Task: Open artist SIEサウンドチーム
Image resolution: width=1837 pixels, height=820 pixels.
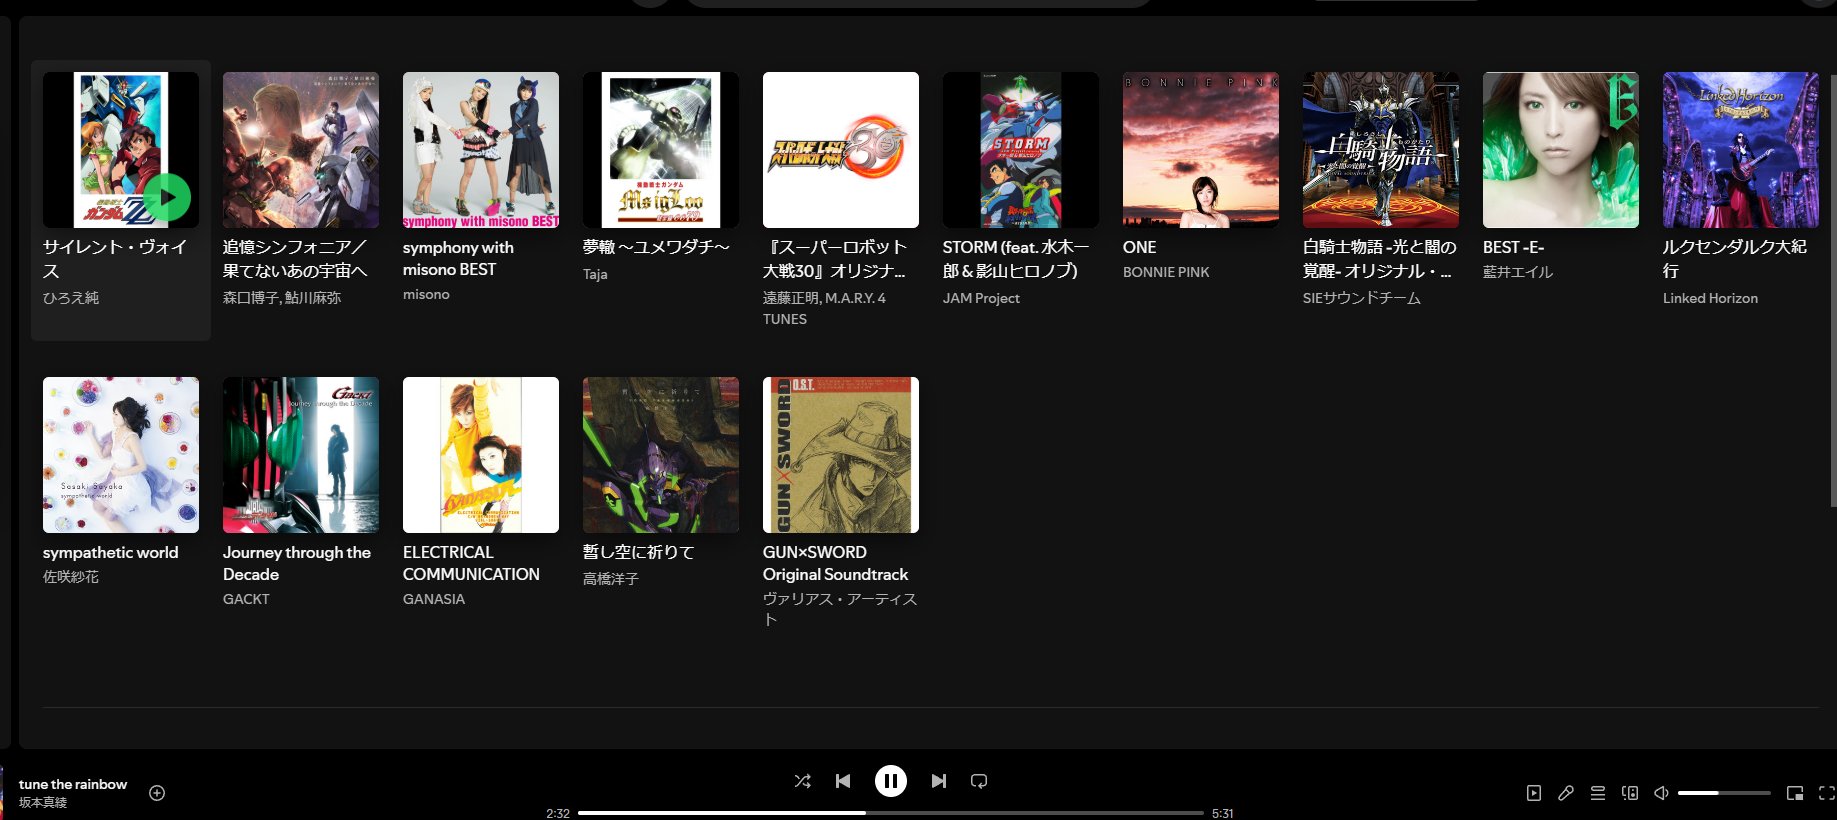Action: pos(1362,298)
